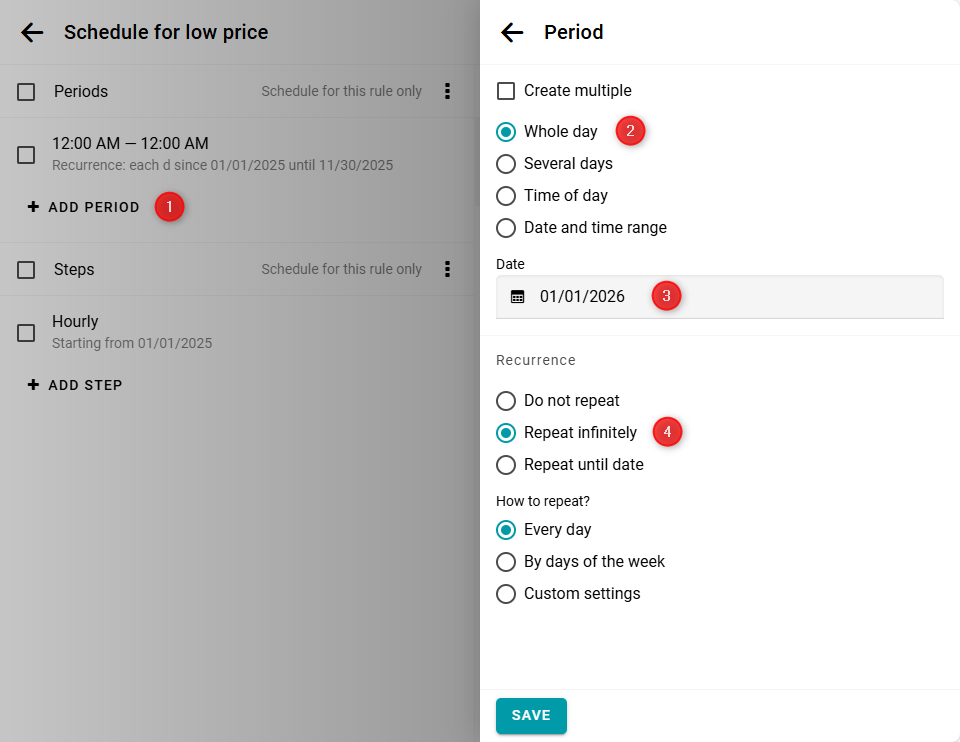Click the Date field showing 01/01/2026
Image resolution: width=960 pixels, height=742 pixels.
720,296
